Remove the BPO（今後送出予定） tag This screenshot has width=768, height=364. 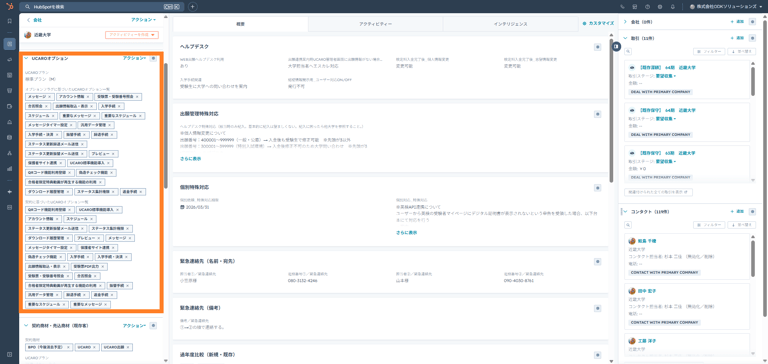[70, 347]
